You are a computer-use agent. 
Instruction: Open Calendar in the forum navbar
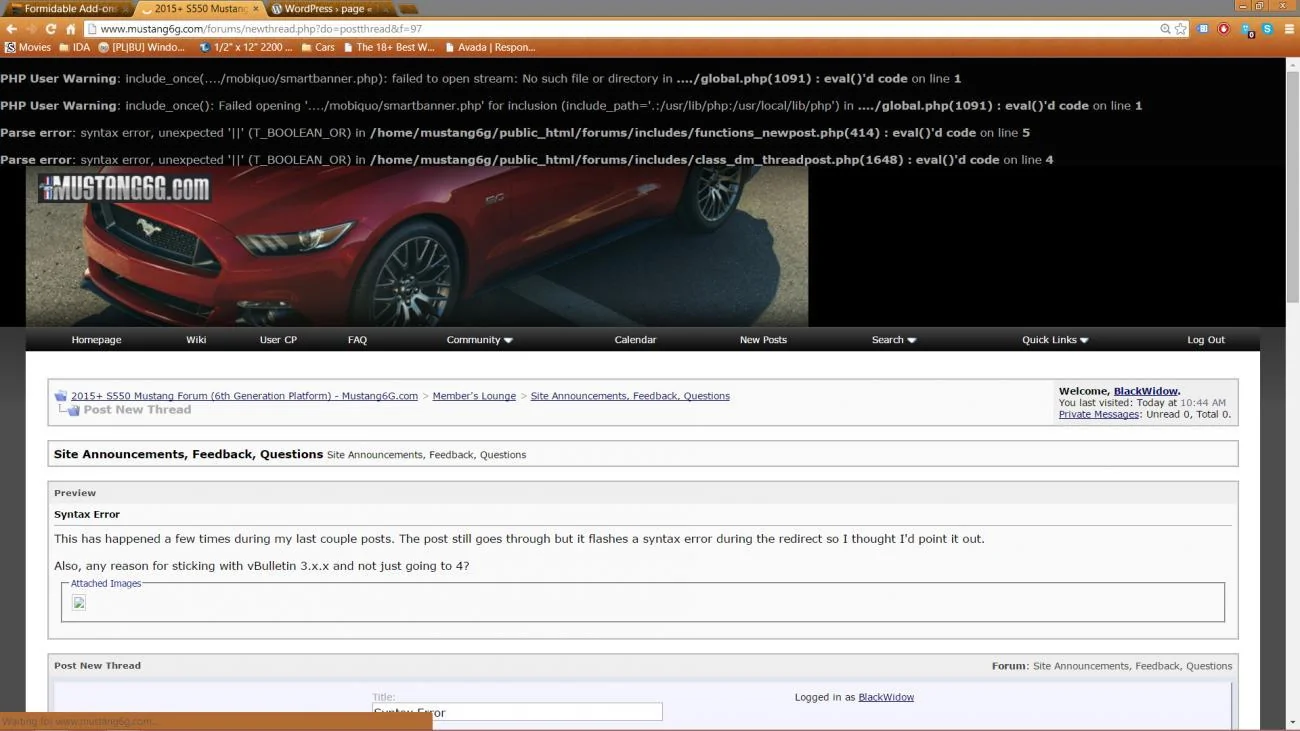pyautogui.click(x=635, y=340)
